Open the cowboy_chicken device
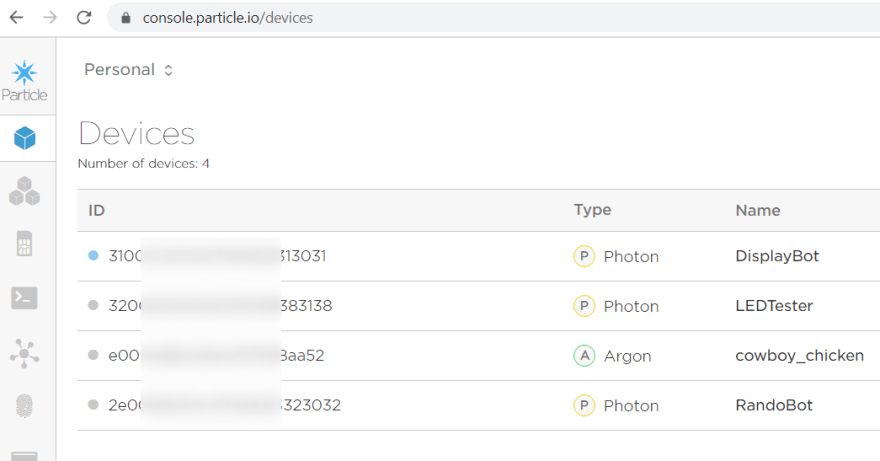The width and height of the screenshot is (880, 461). 799,355
